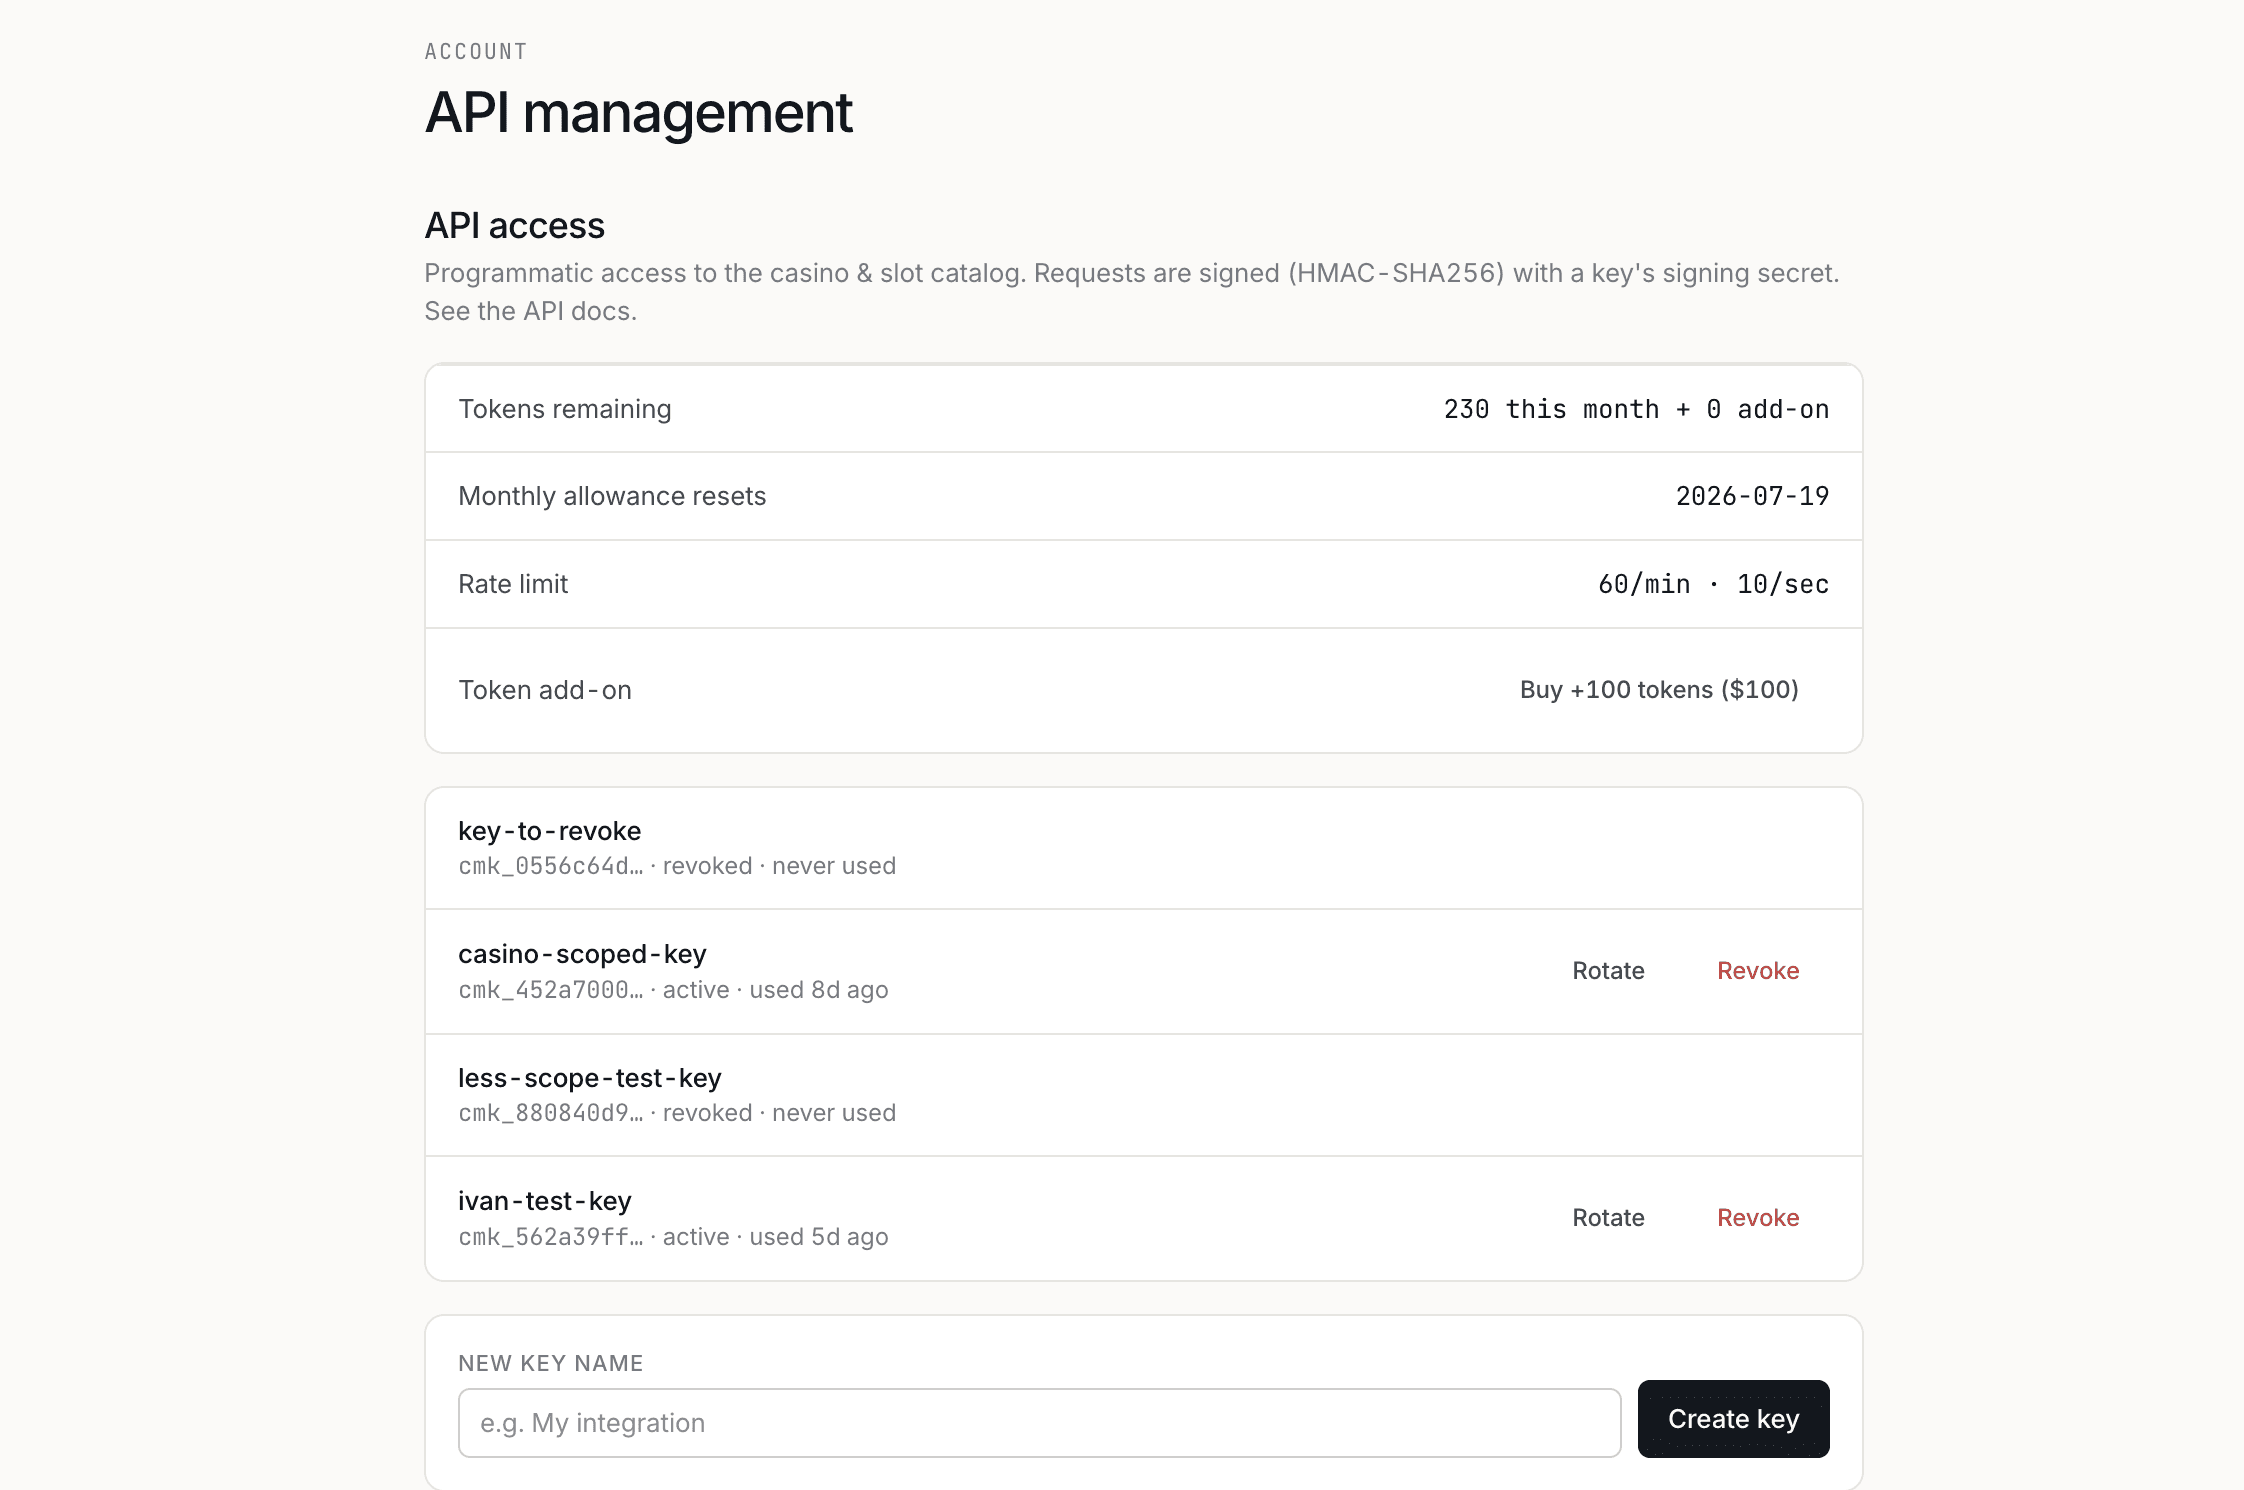The height and width of the screenshot is (1490, 2244).
Task: Rotate the casino-scoped-key
Action: coord(1608,970)
